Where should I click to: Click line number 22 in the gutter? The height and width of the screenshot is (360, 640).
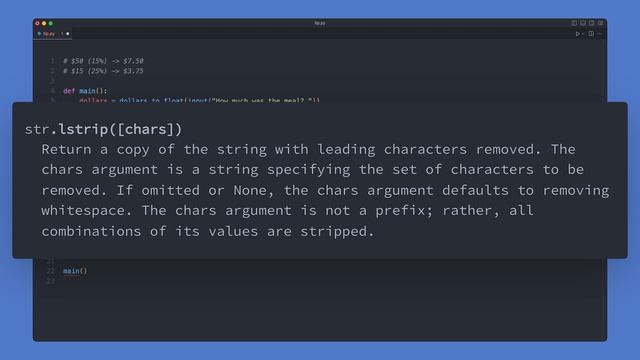tap(50, 271)
